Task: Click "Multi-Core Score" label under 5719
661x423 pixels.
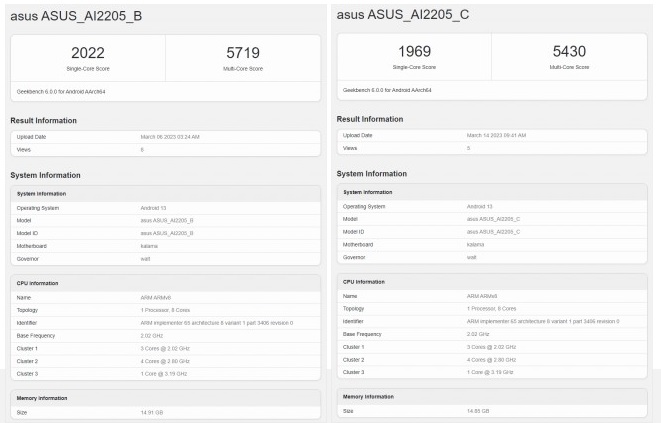Action: tap(243, 69)
